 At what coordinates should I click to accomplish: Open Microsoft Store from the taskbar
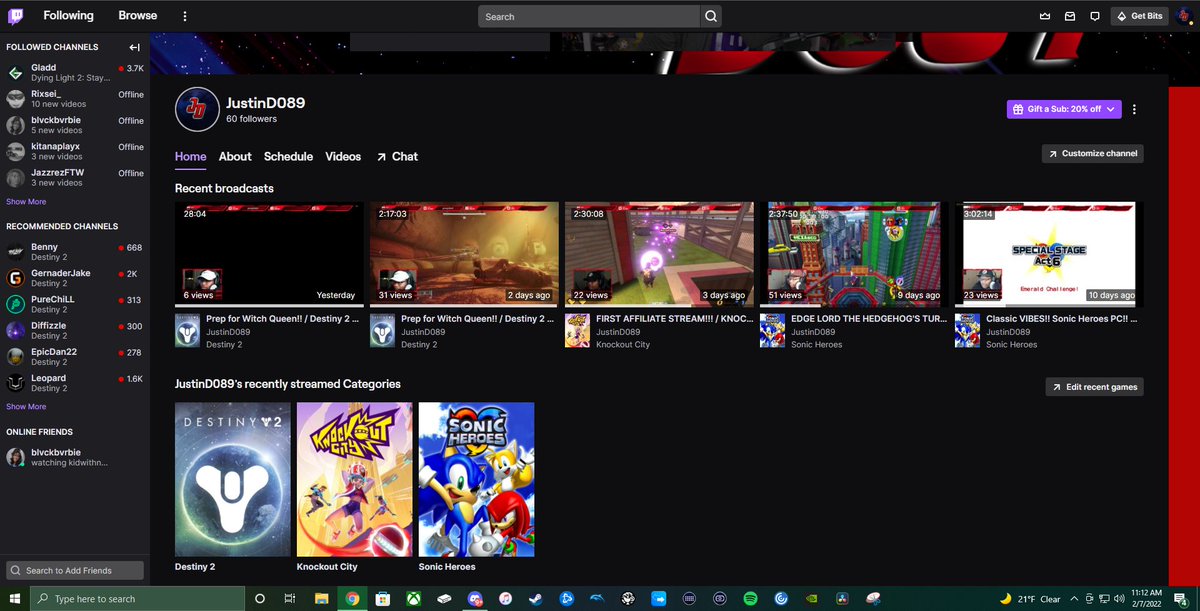382,598
